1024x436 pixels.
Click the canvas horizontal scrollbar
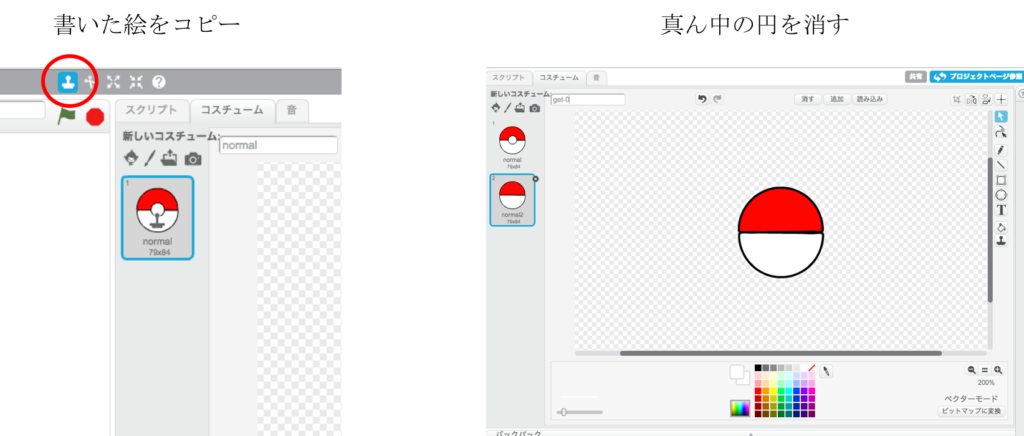pyautogui.click(x=780, y=353)
